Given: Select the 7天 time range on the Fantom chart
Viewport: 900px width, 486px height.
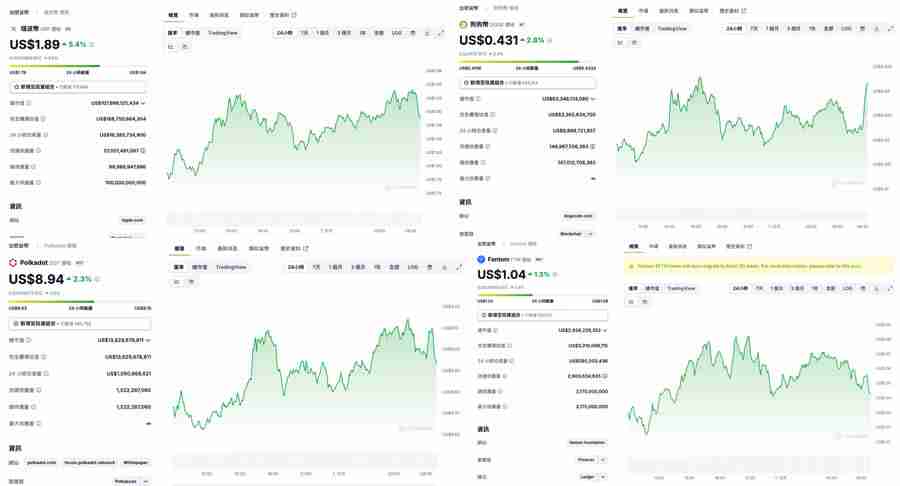Looking at the screenshot, I should [x=758, y=288].
